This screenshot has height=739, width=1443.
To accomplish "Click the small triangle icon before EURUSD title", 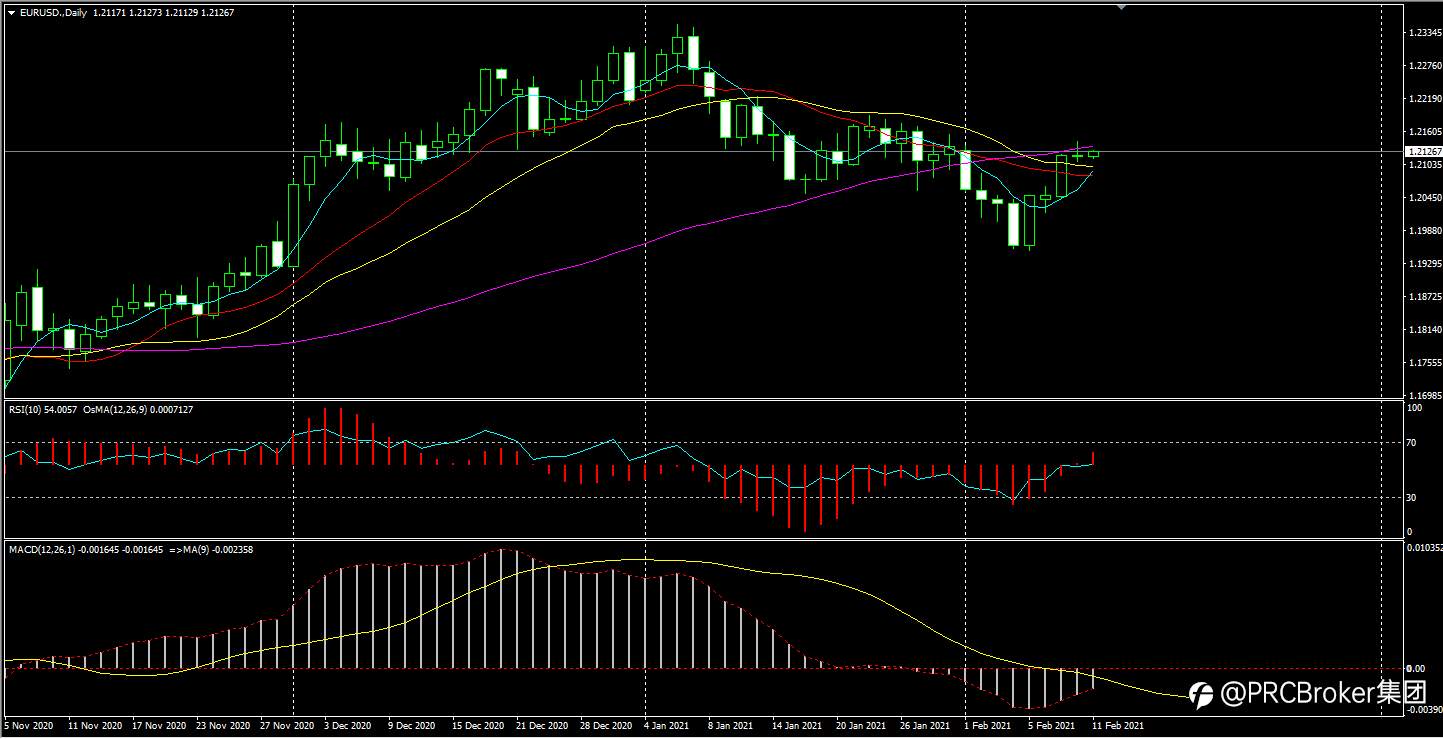I will point(11,12).
